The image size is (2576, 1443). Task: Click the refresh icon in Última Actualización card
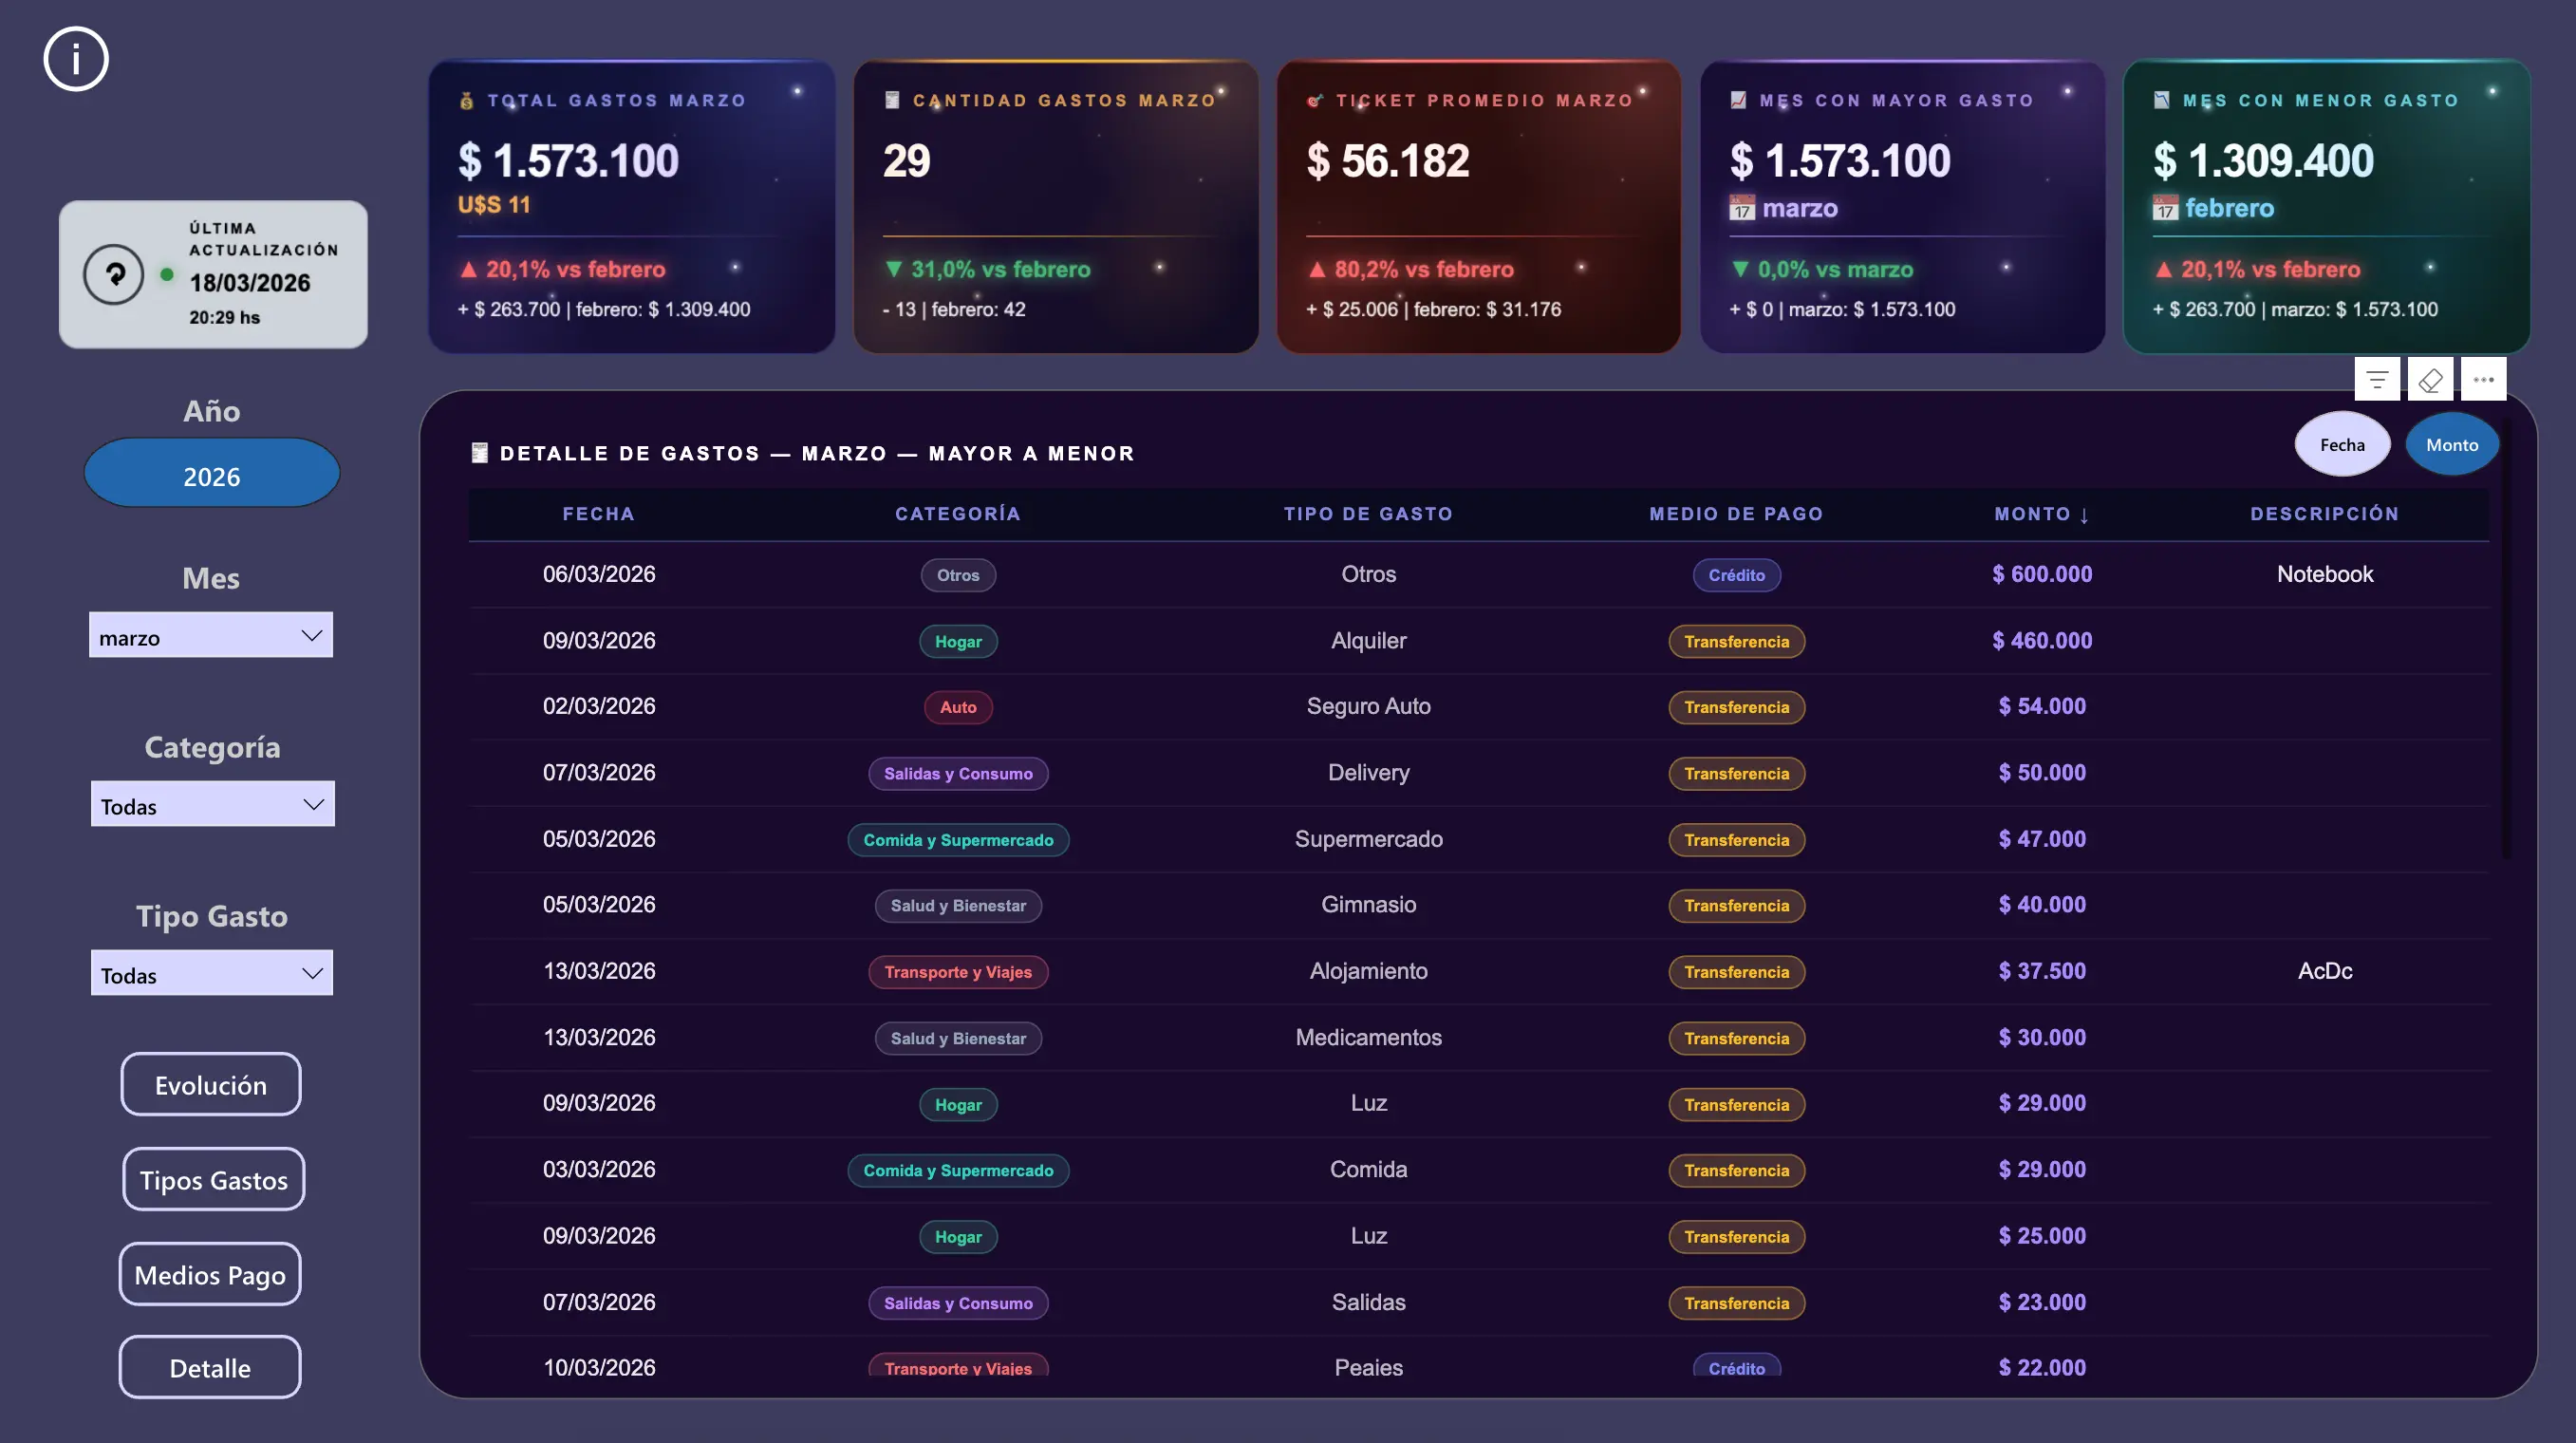coord(114,274)
